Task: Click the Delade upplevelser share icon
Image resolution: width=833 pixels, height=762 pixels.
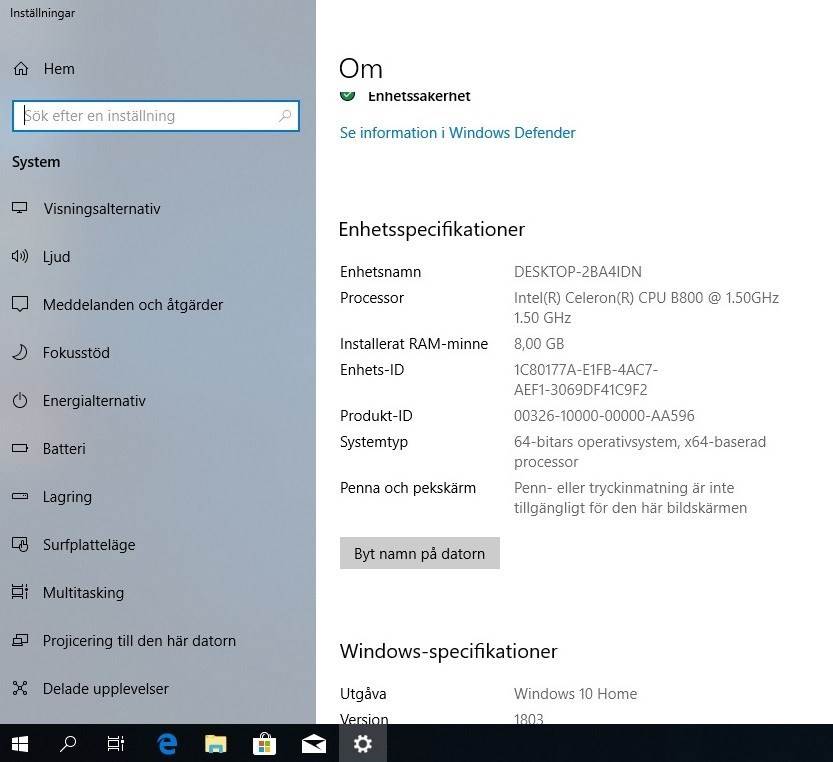Action: 20,688
